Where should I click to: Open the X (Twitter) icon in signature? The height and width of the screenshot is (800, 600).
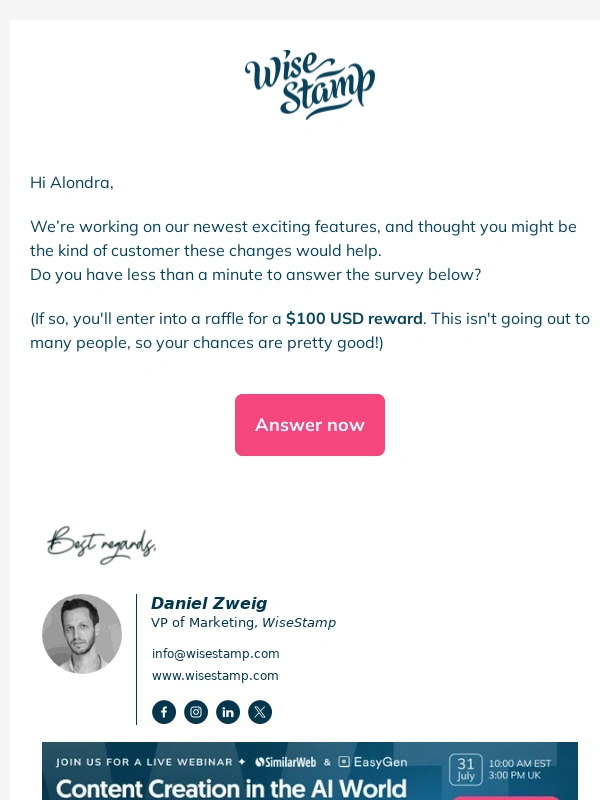pyautogui.click(x=260, y=712)
